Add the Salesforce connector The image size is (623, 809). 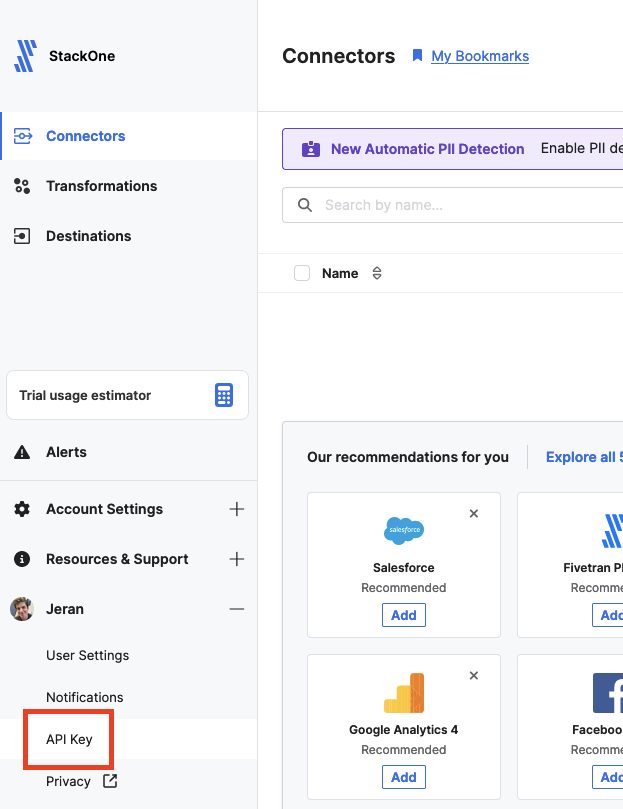(x=403, y=615)
